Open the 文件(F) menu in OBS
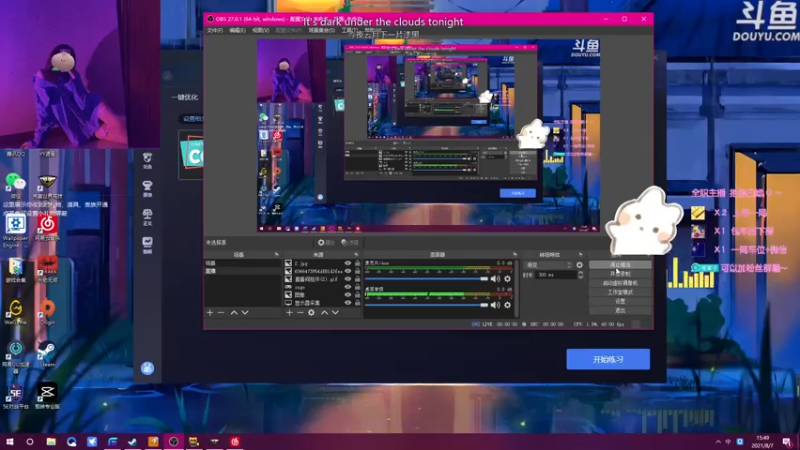Screen dimensions: 800x450 click(x=215, y=31)
